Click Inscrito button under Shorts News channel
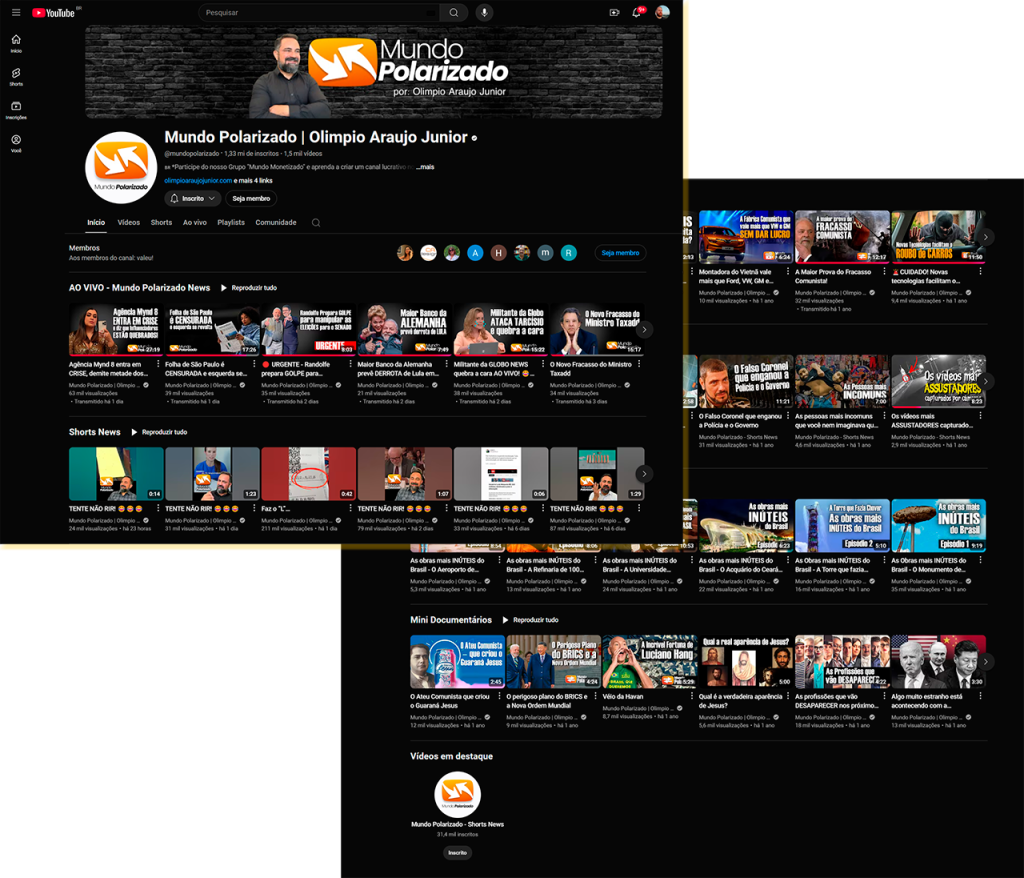Viewport: 1024px width, 878px height. 458,853
